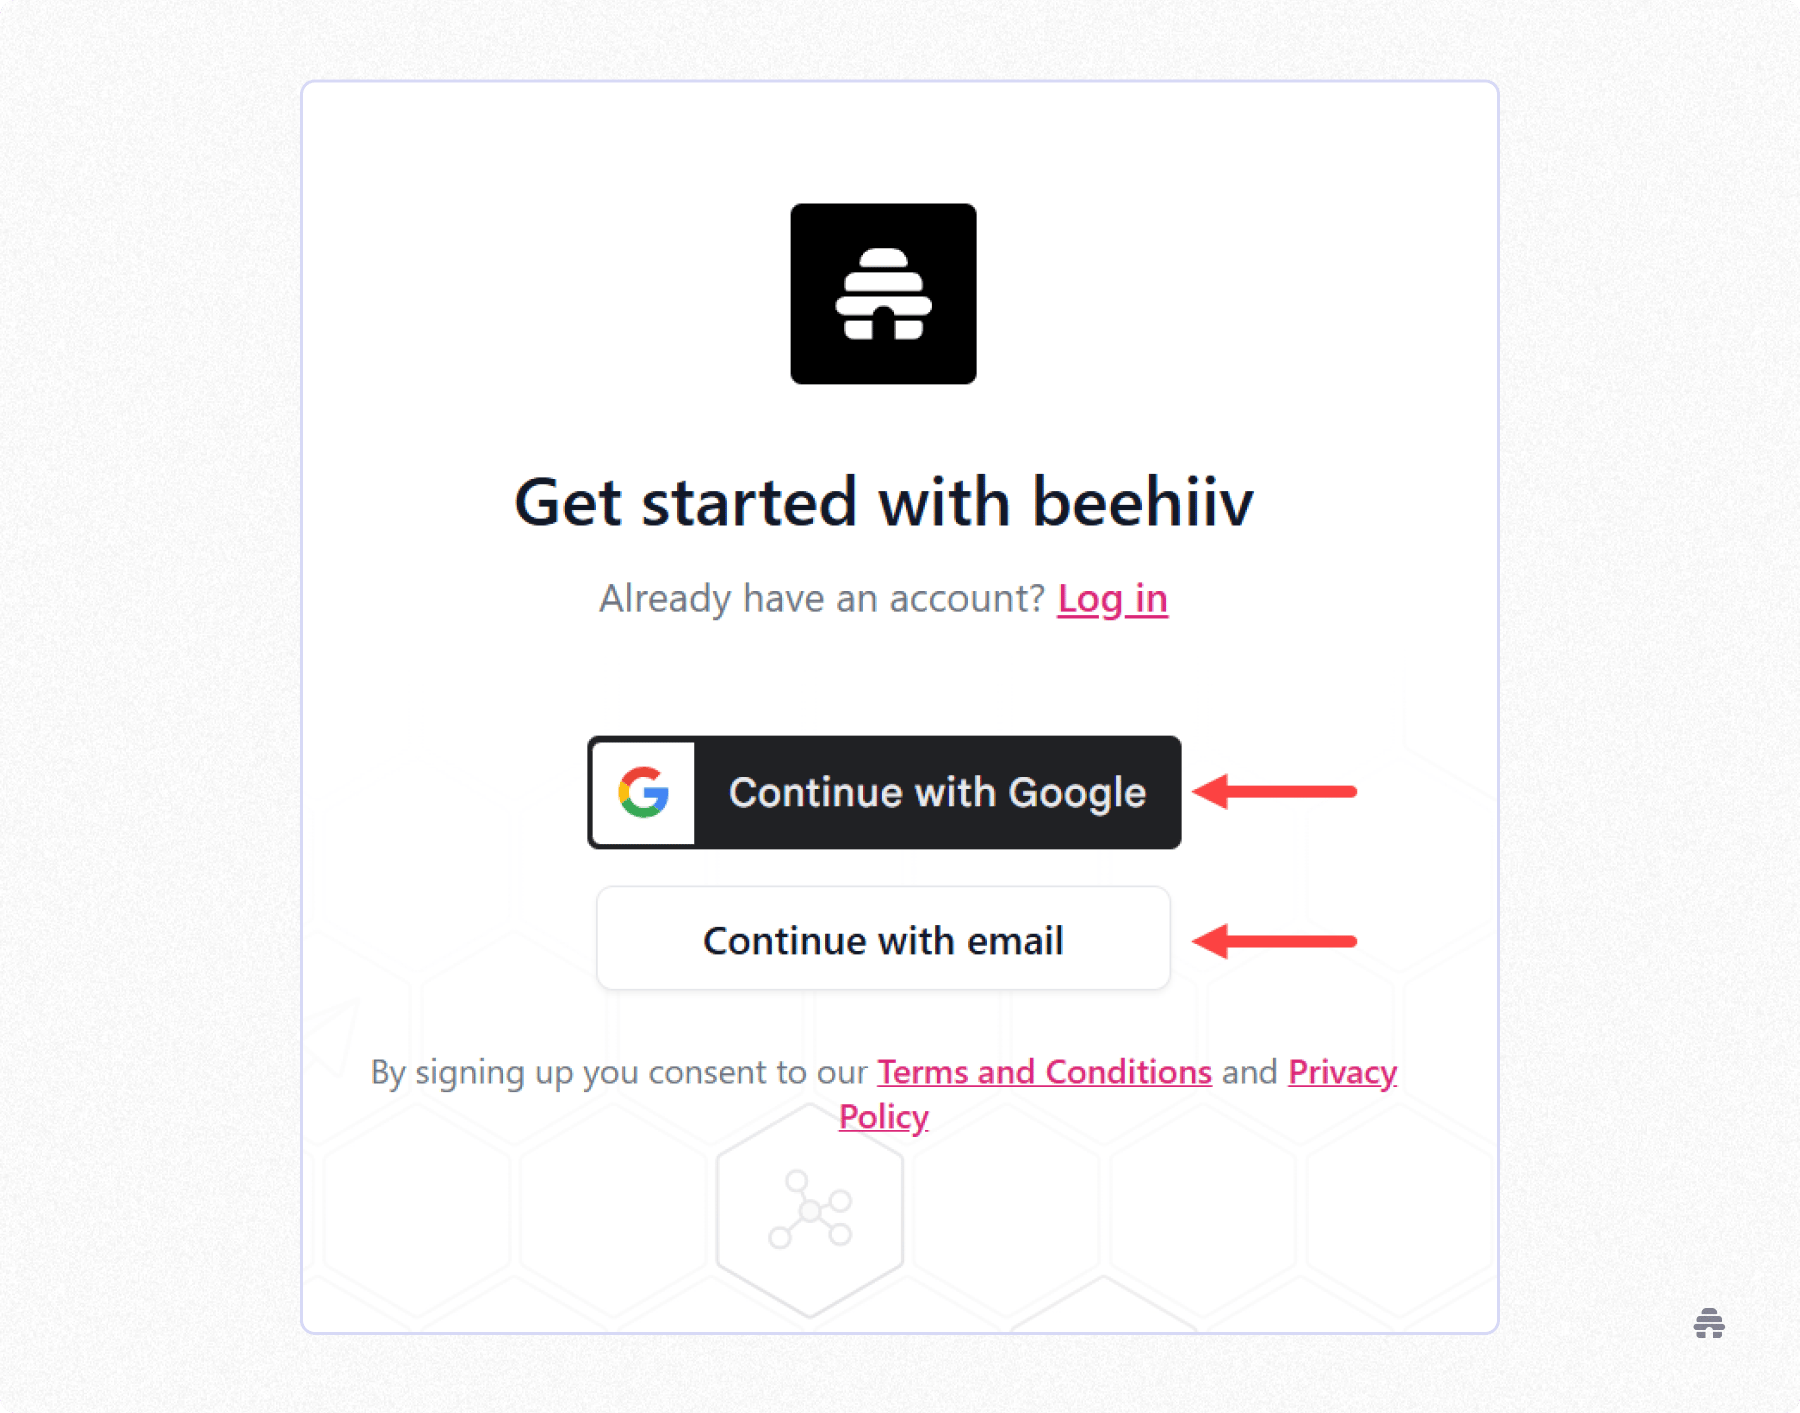Screen dimensions: 1800x1413
Task: Click the Google 'G' icon
Action: 643,792
